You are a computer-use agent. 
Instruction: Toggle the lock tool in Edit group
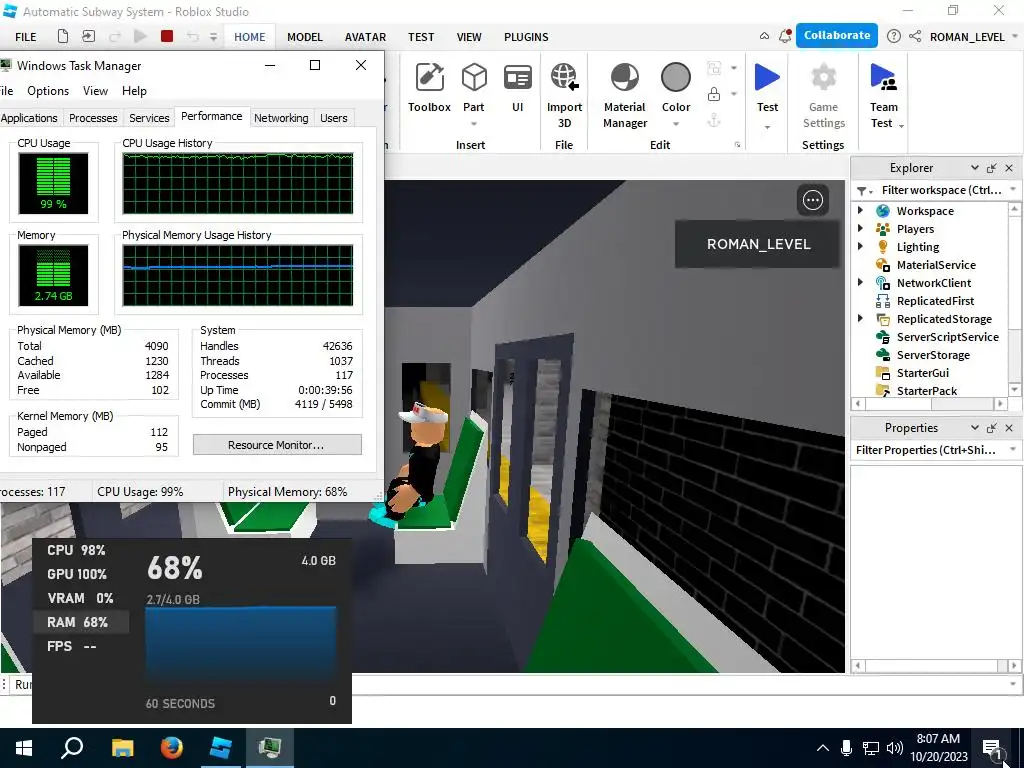pyautogui.click(x=714, y=95)
